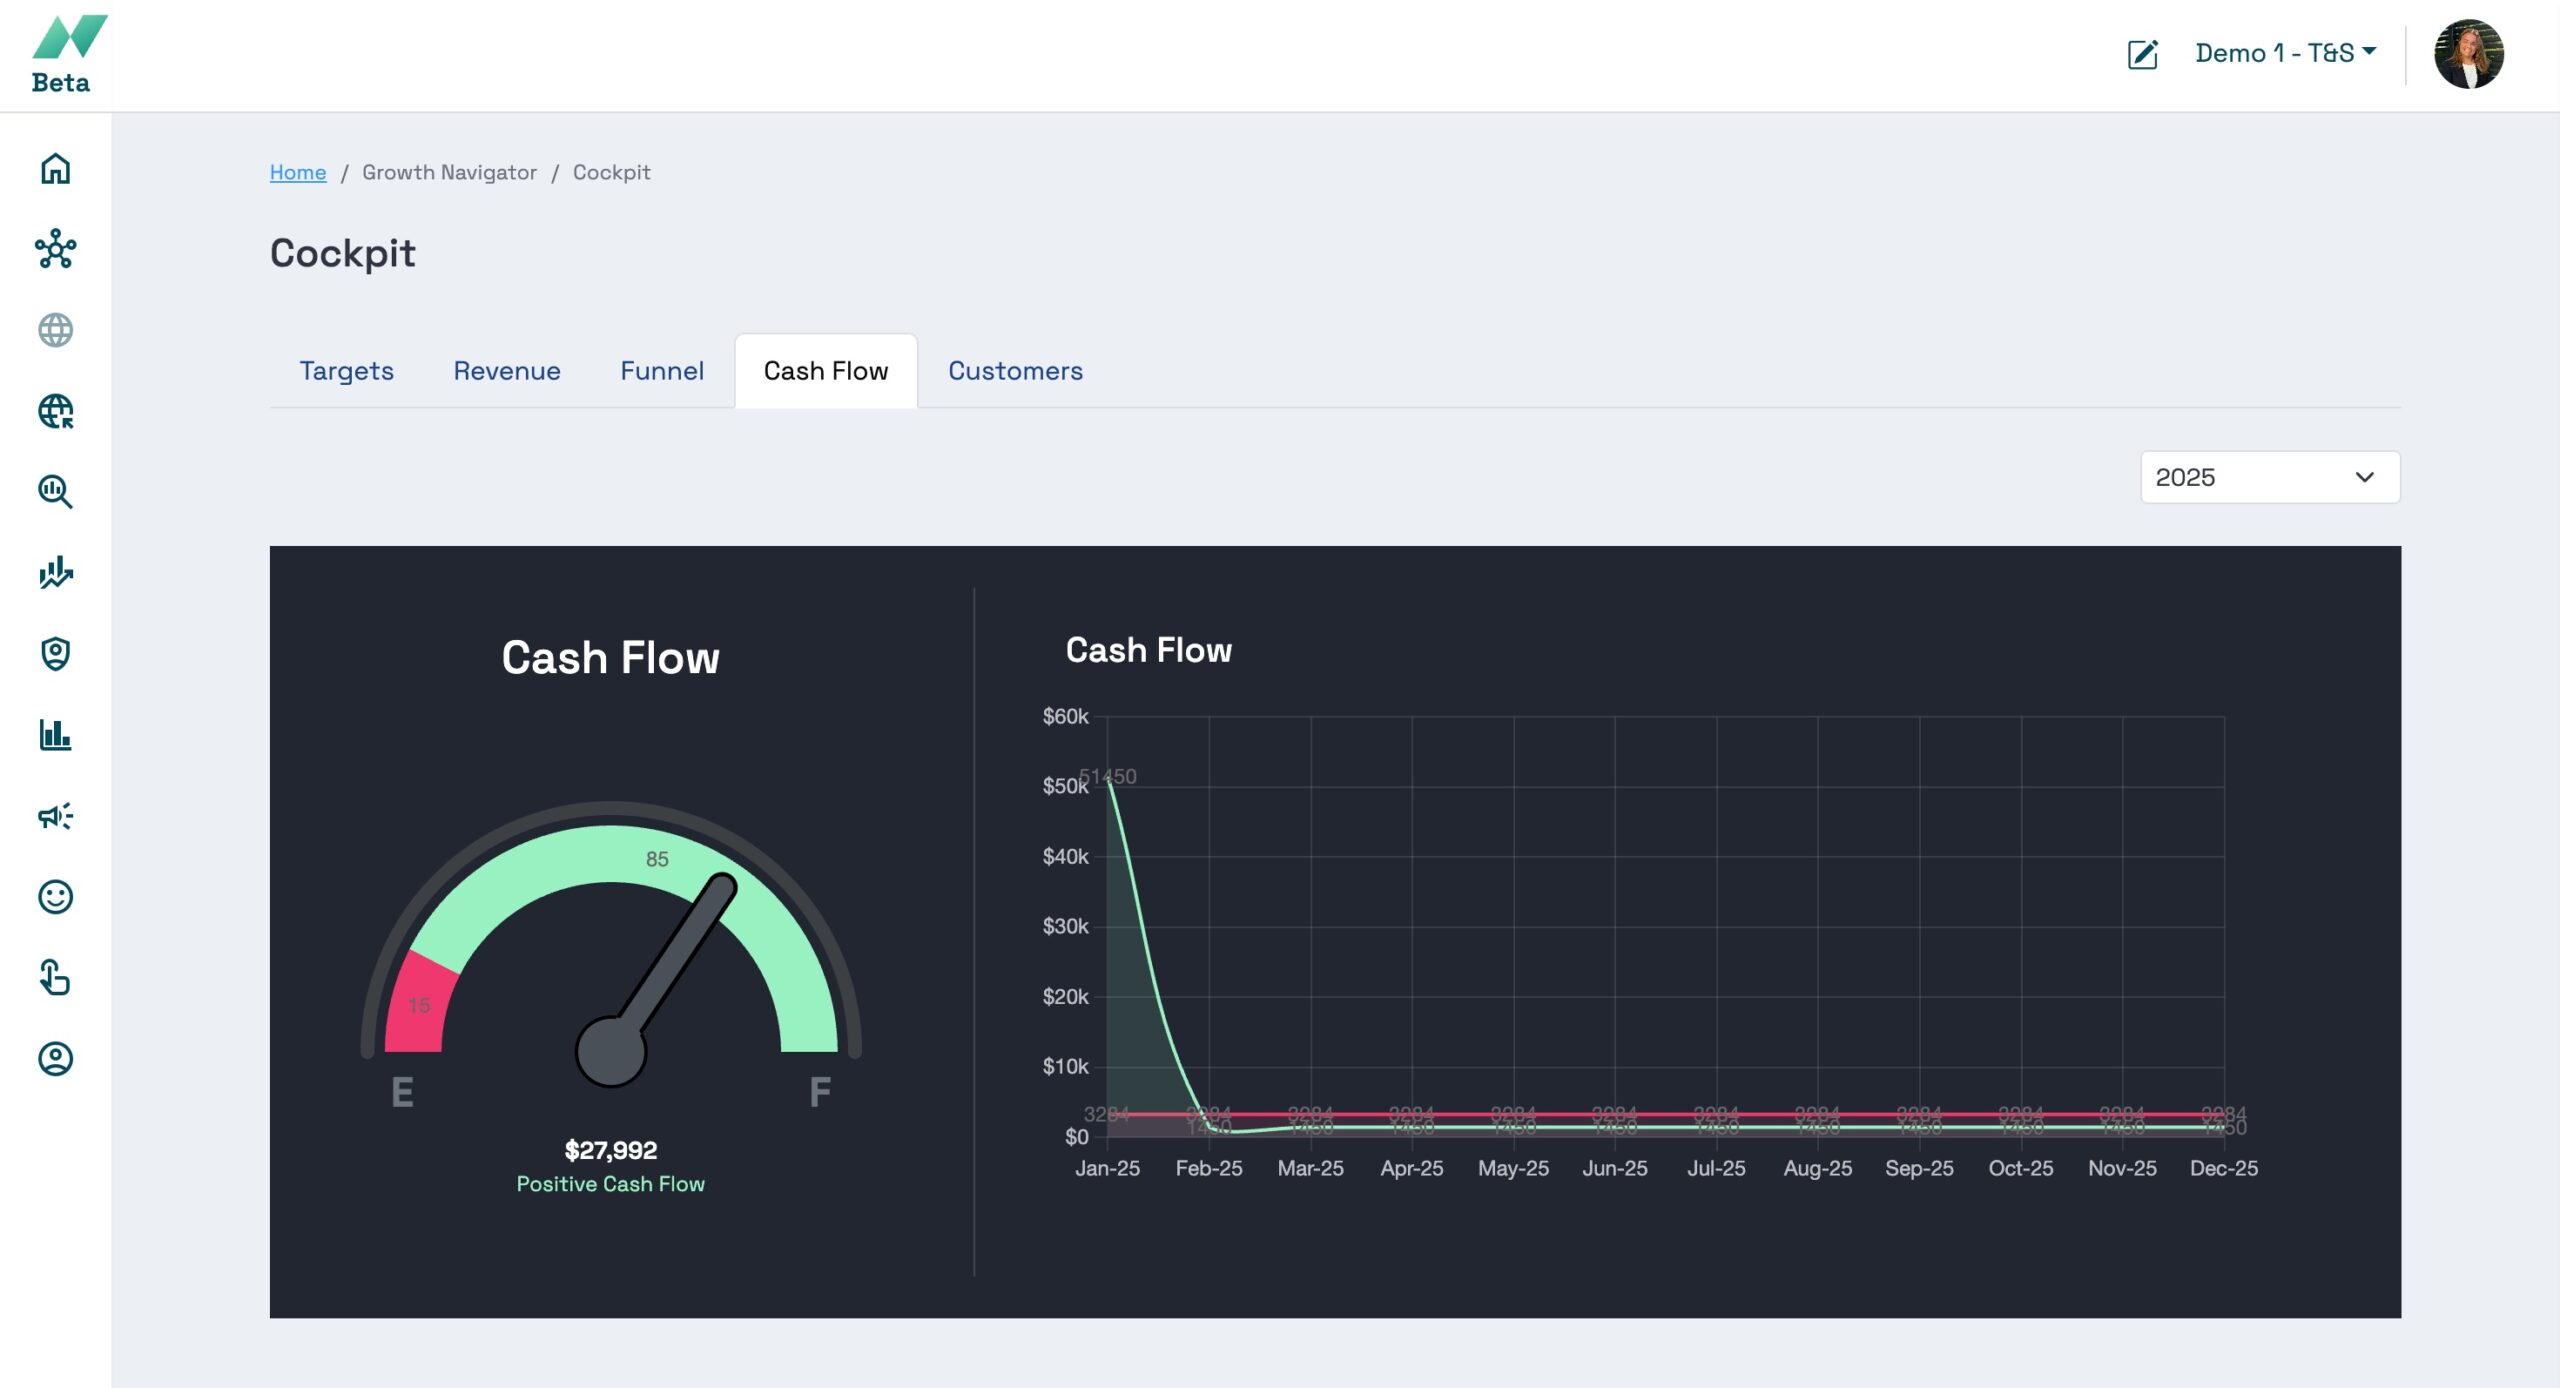Click the smiley face sidebar icon
The width and height of the screenshot is (2560, 1388).
click(x=55, y=897)
